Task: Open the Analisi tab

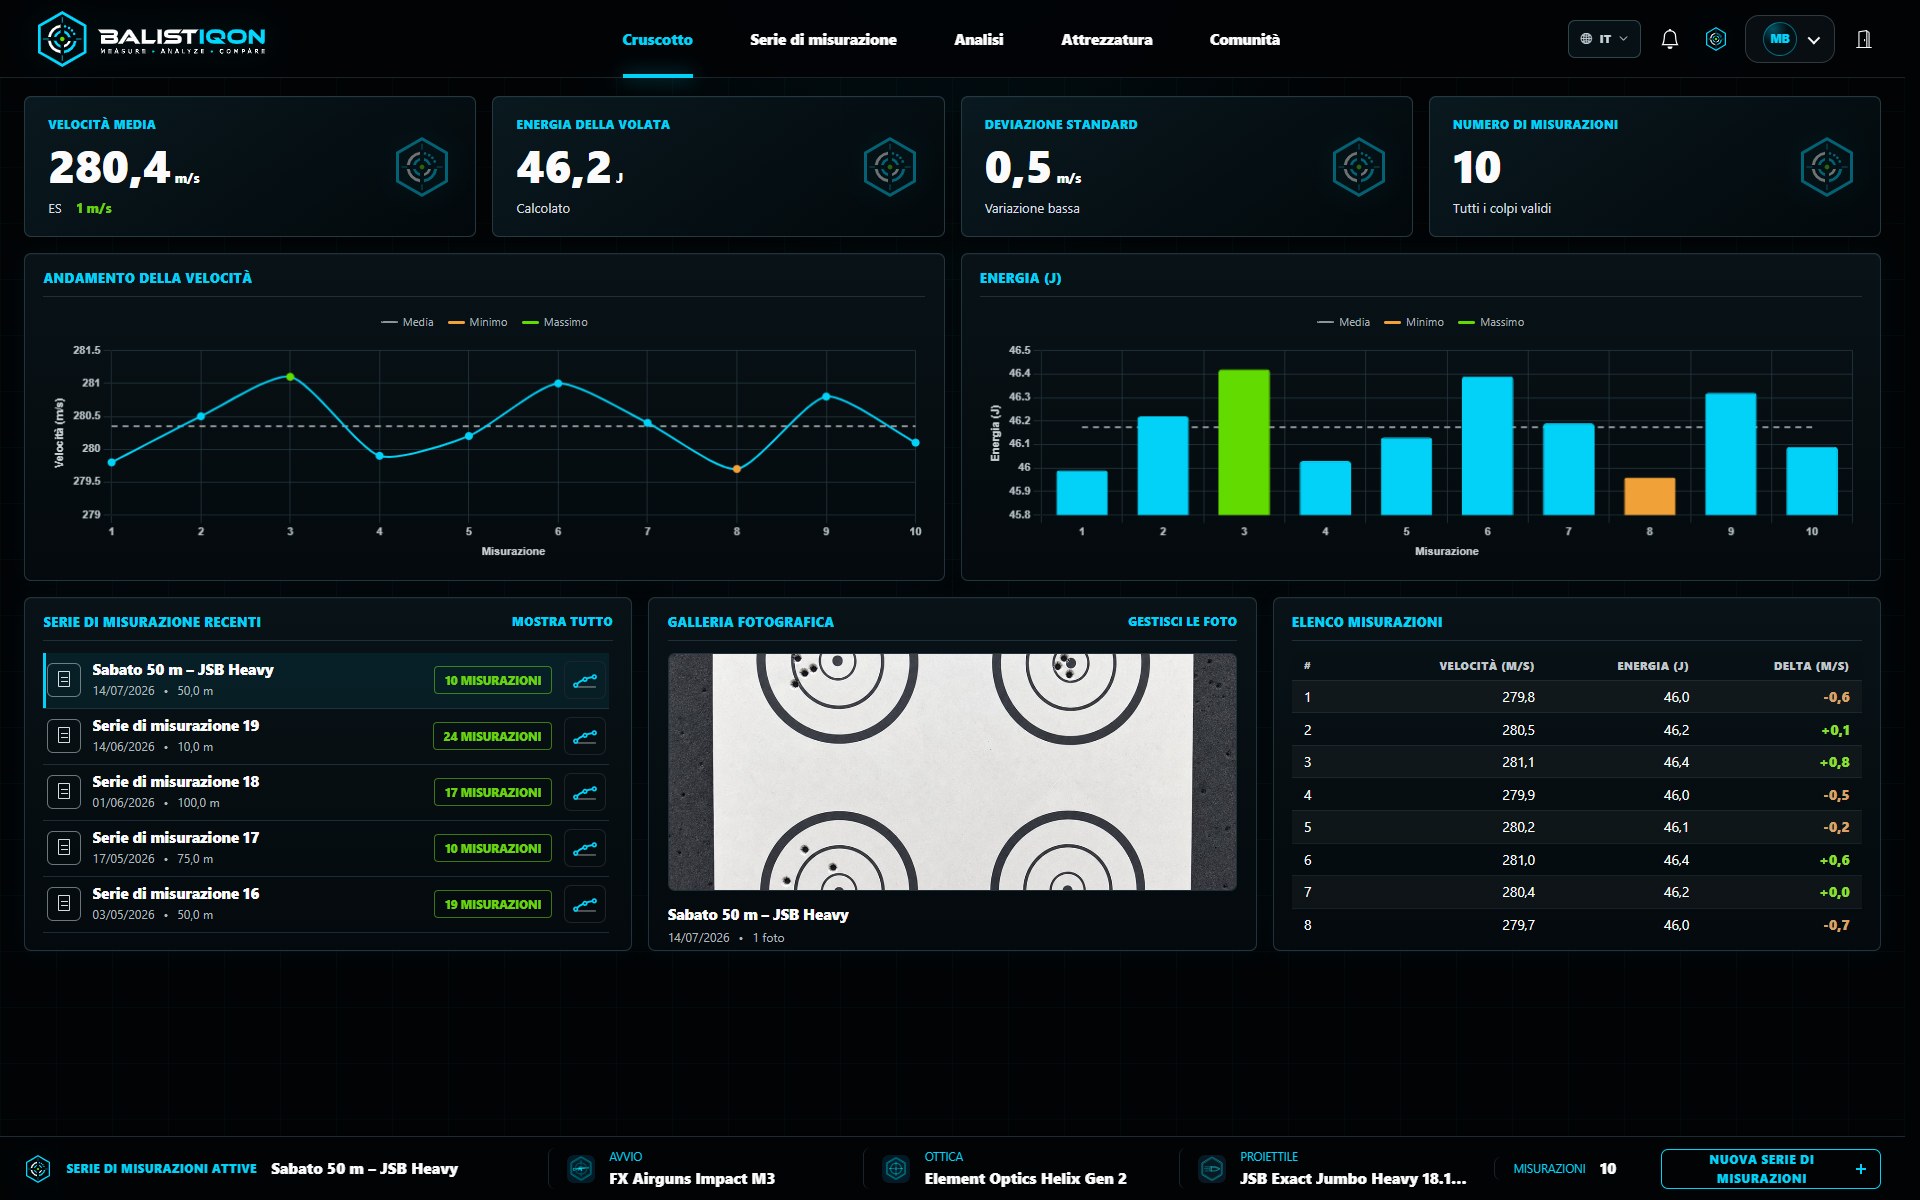Action: (978, 40)
